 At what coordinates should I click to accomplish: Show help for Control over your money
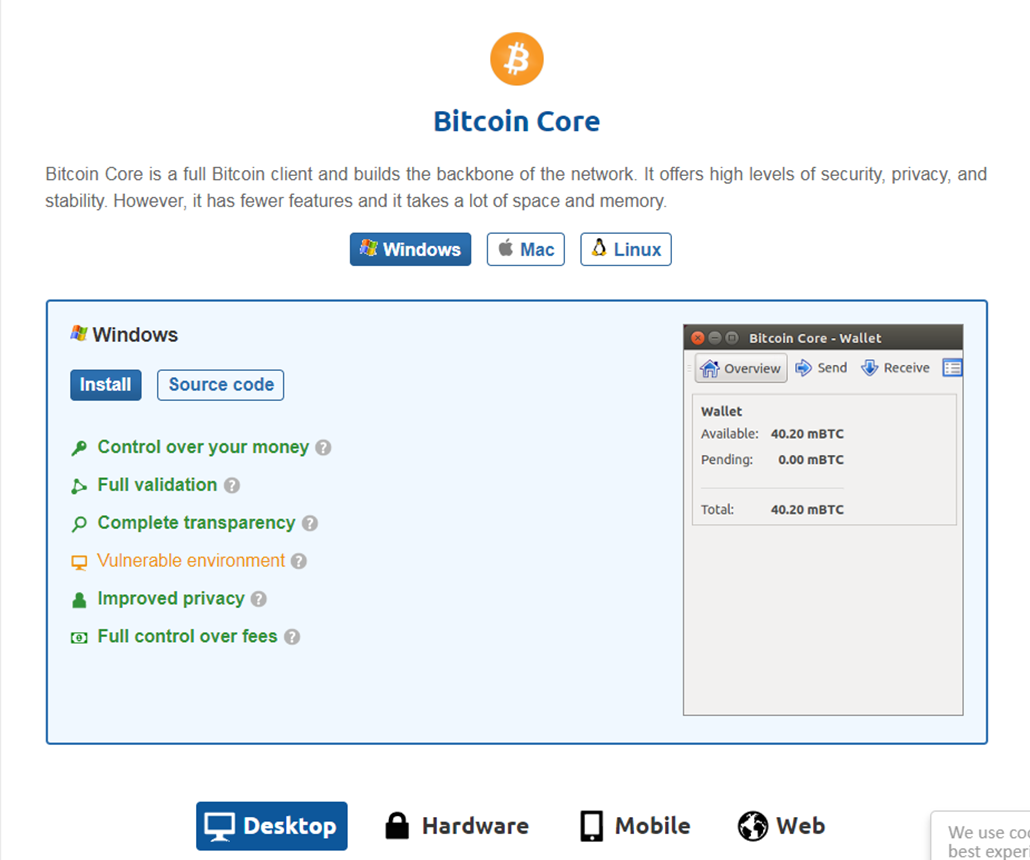[x=323, y=448]
